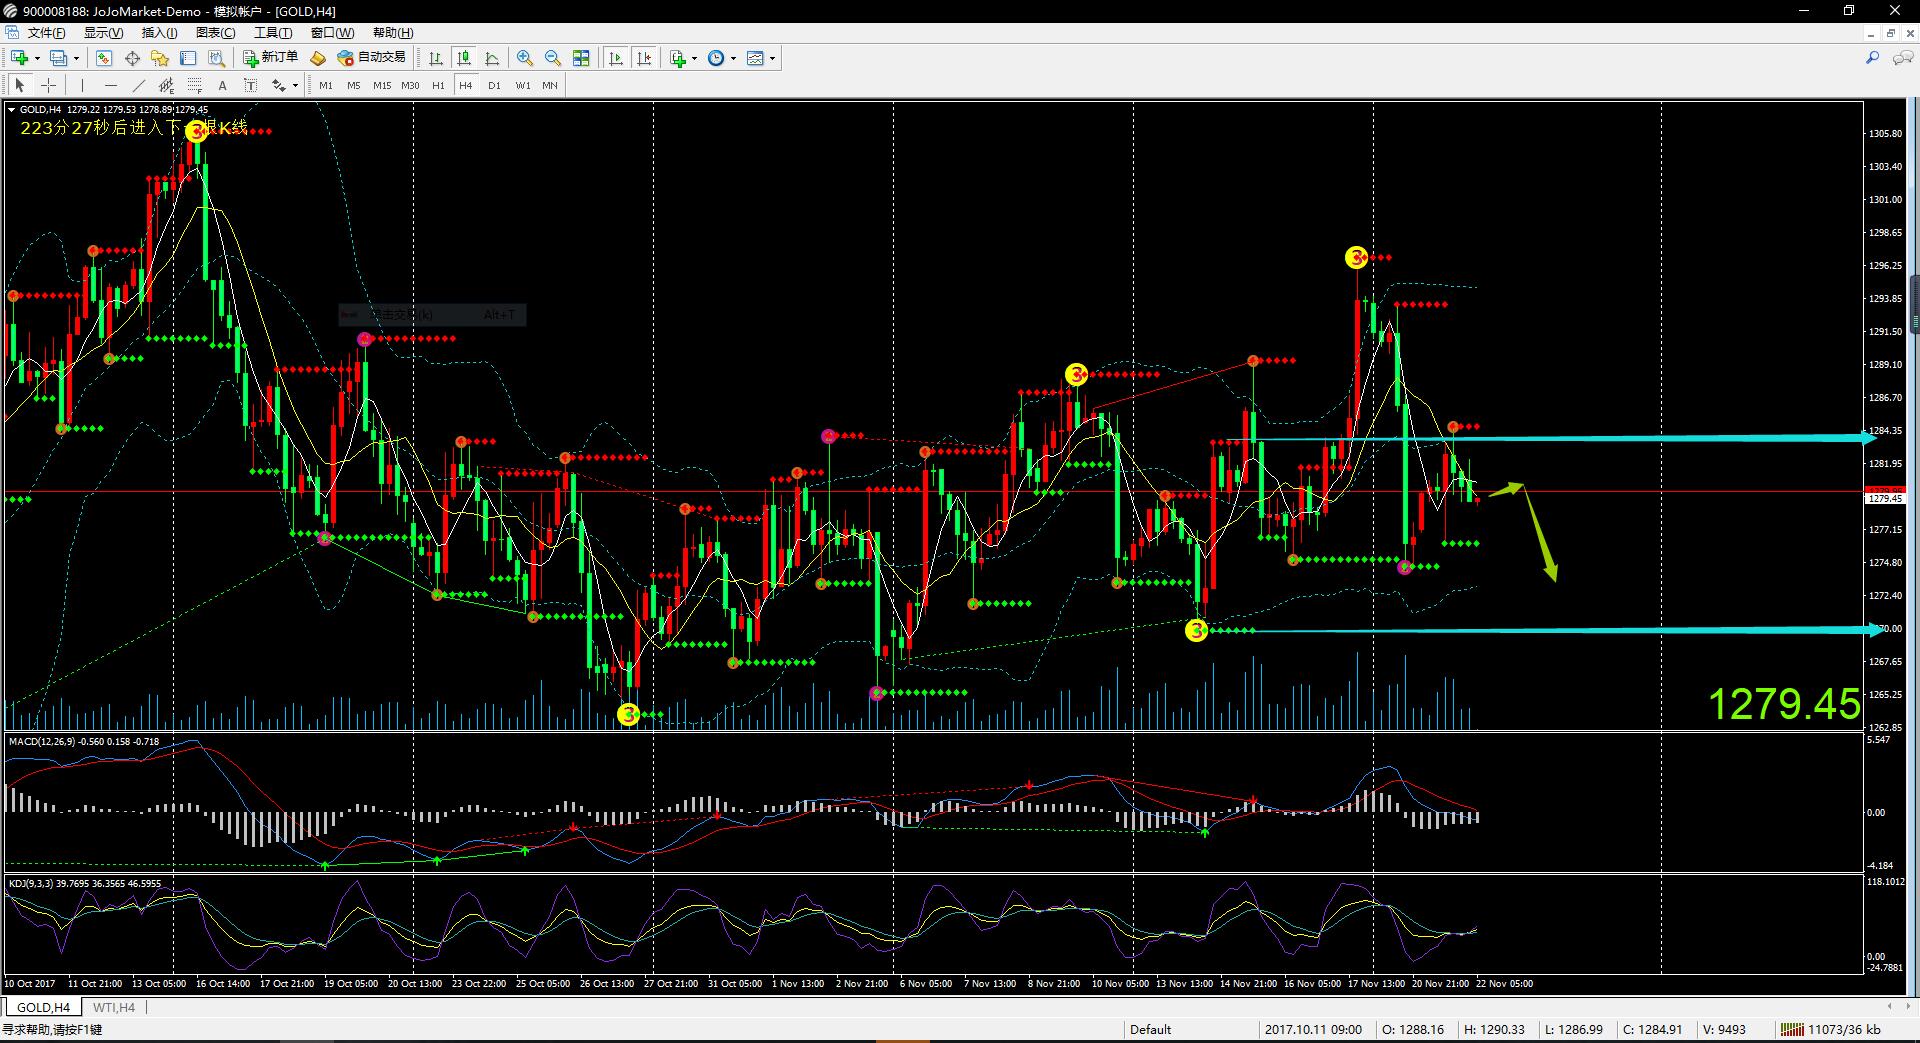
Task: Toggle chart auto scroll
Action: (x=616, y=58)
